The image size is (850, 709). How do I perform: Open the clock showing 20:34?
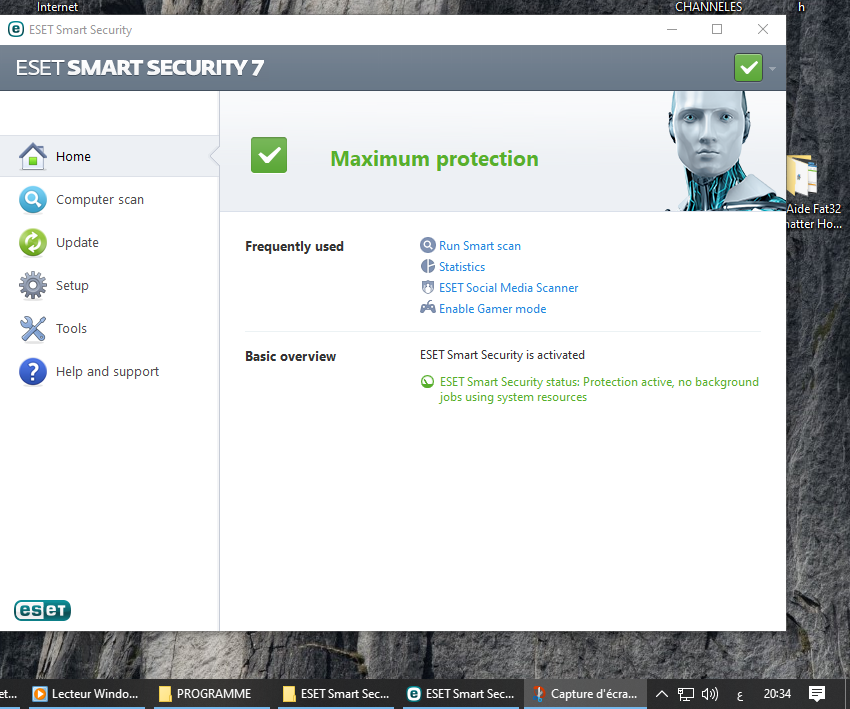click(777, 694)
